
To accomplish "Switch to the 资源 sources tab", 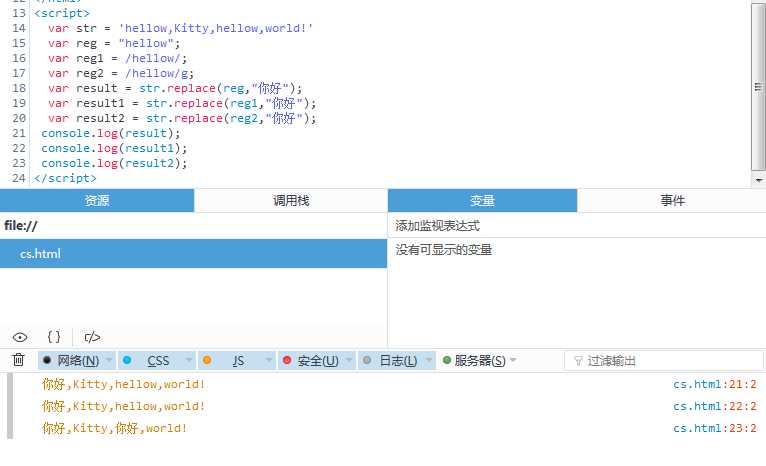I will click(97, 200).
